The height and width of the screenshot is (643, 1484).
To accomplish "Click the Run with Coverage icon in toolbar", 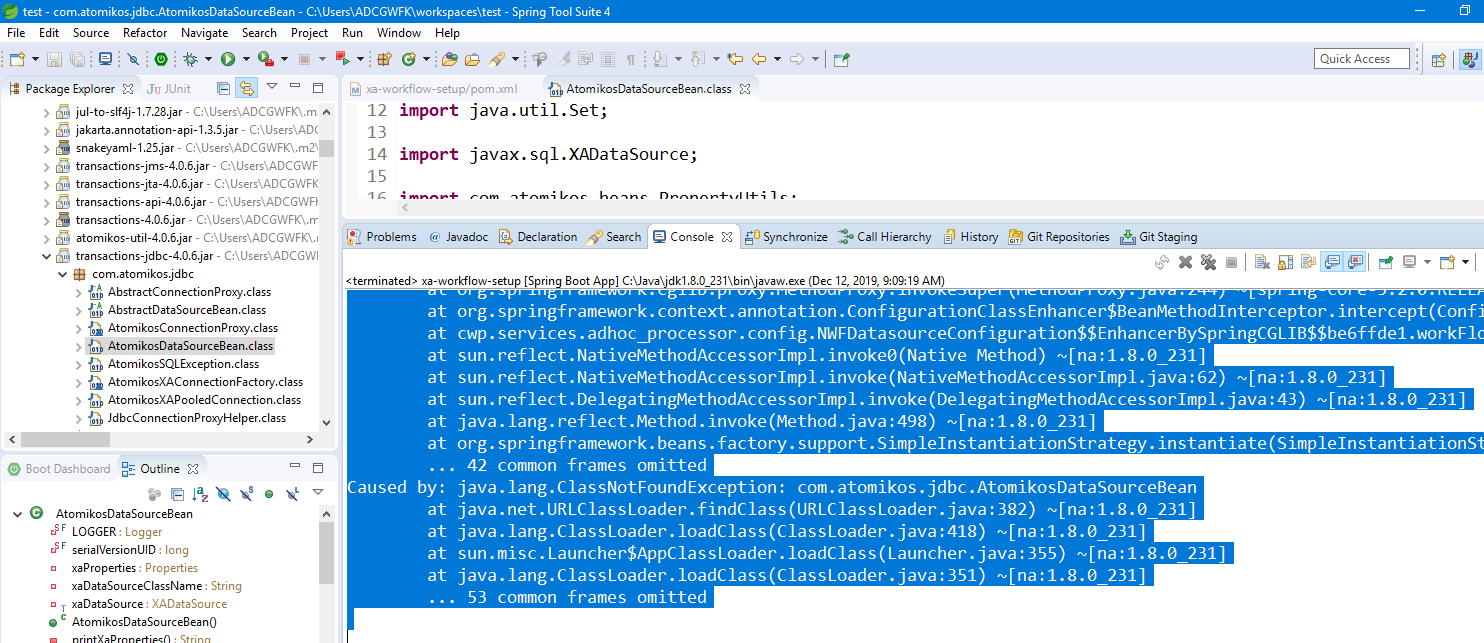I will pos(265,59).
